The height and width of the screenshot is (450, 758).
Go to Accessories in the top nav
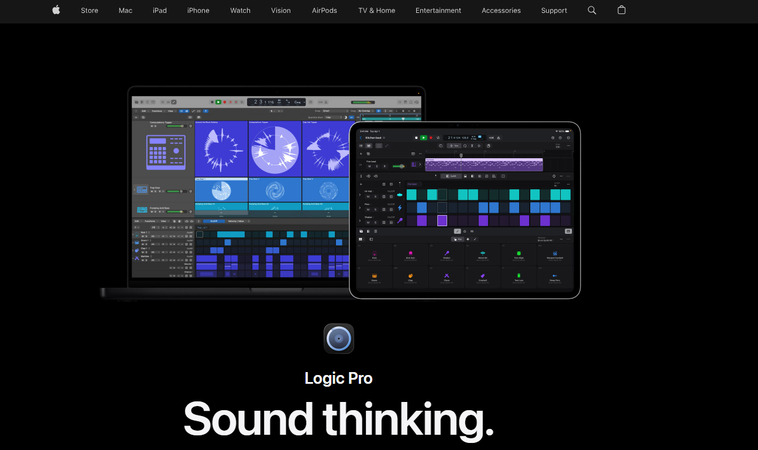(501, 10)
